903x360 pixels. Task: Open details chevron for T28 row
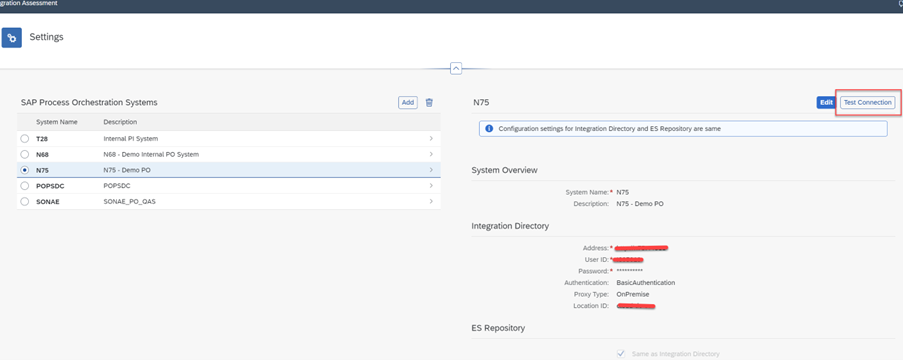click(x=431, y=139)
